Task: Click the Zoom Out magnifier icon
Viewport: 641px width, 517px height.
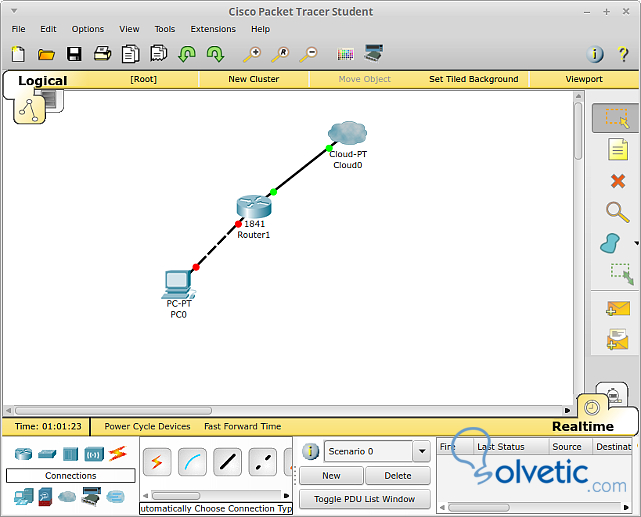Action: [309, 54]
